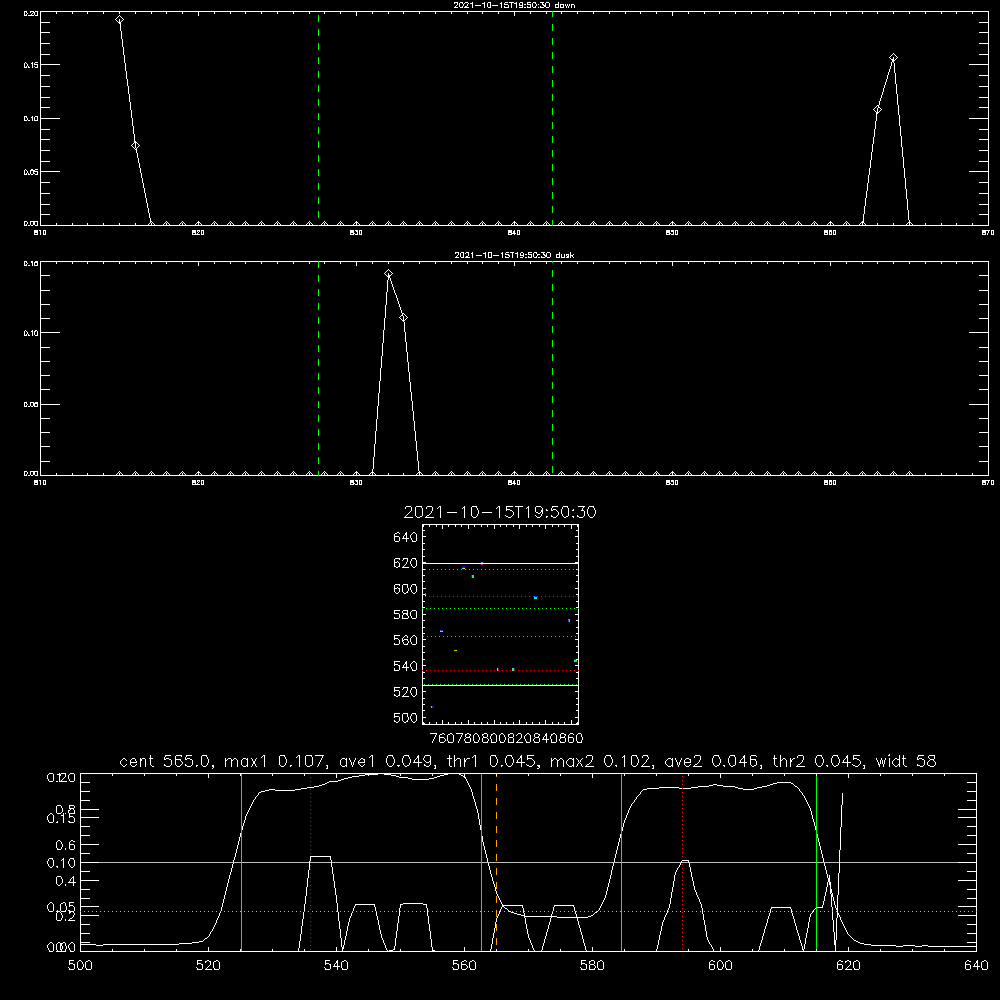
Task: Select 'ave2 0.046' in the bottom plot title
Action: (x=712, y=761)
